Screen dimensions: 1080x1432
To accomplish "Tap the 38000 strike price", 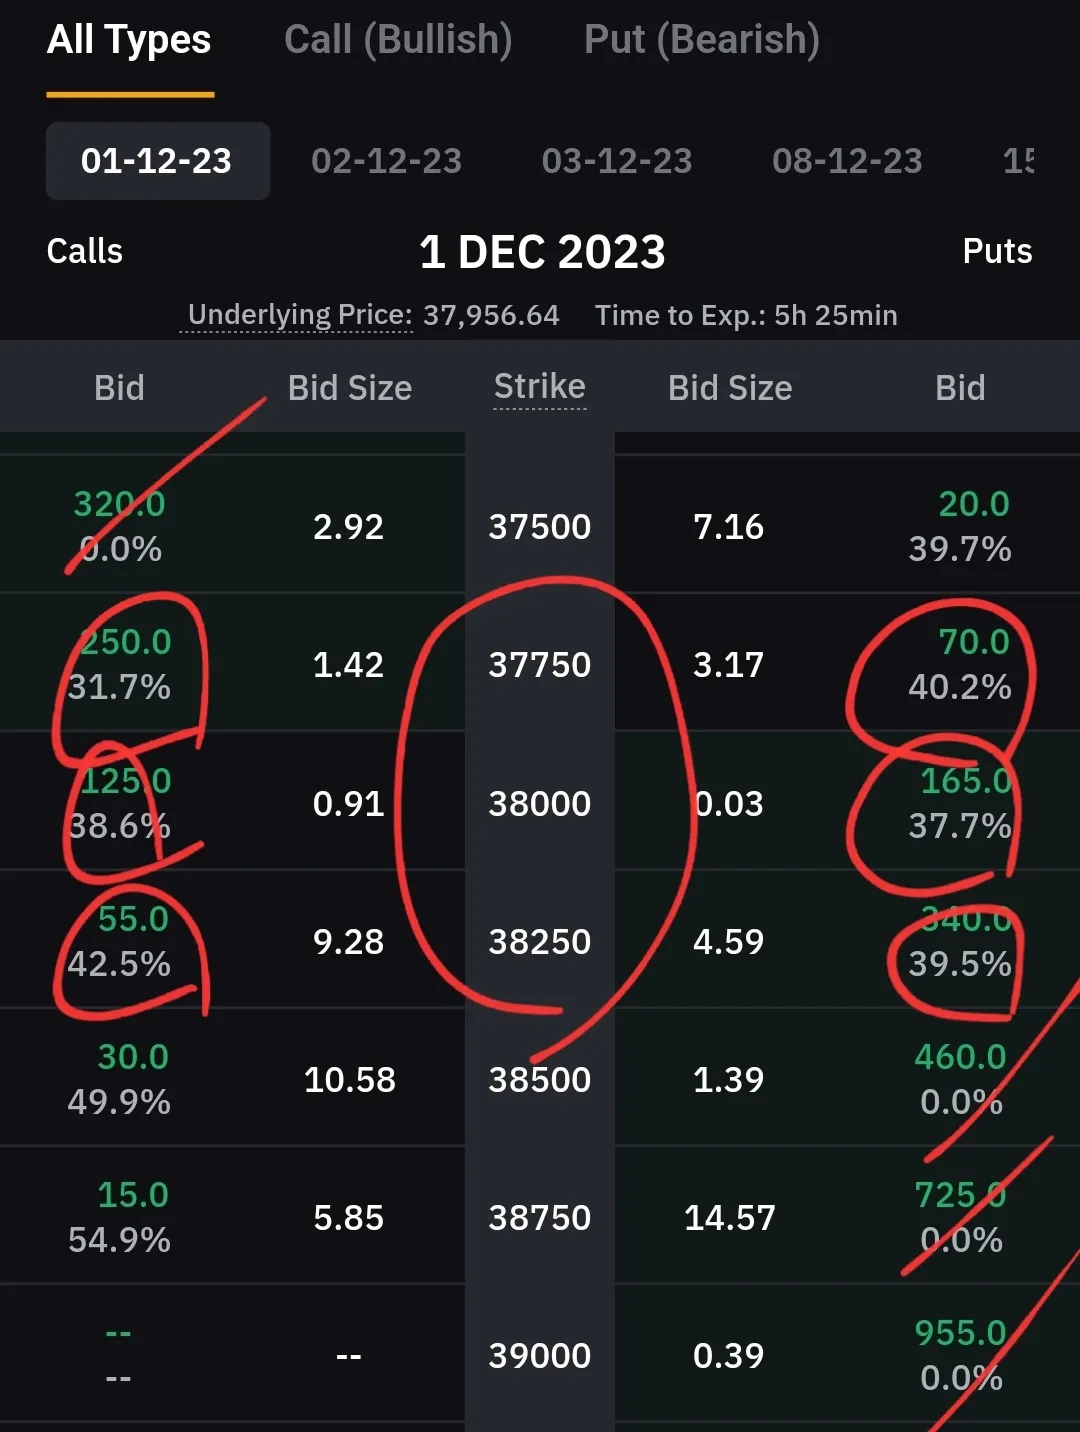I will point(540,804).
